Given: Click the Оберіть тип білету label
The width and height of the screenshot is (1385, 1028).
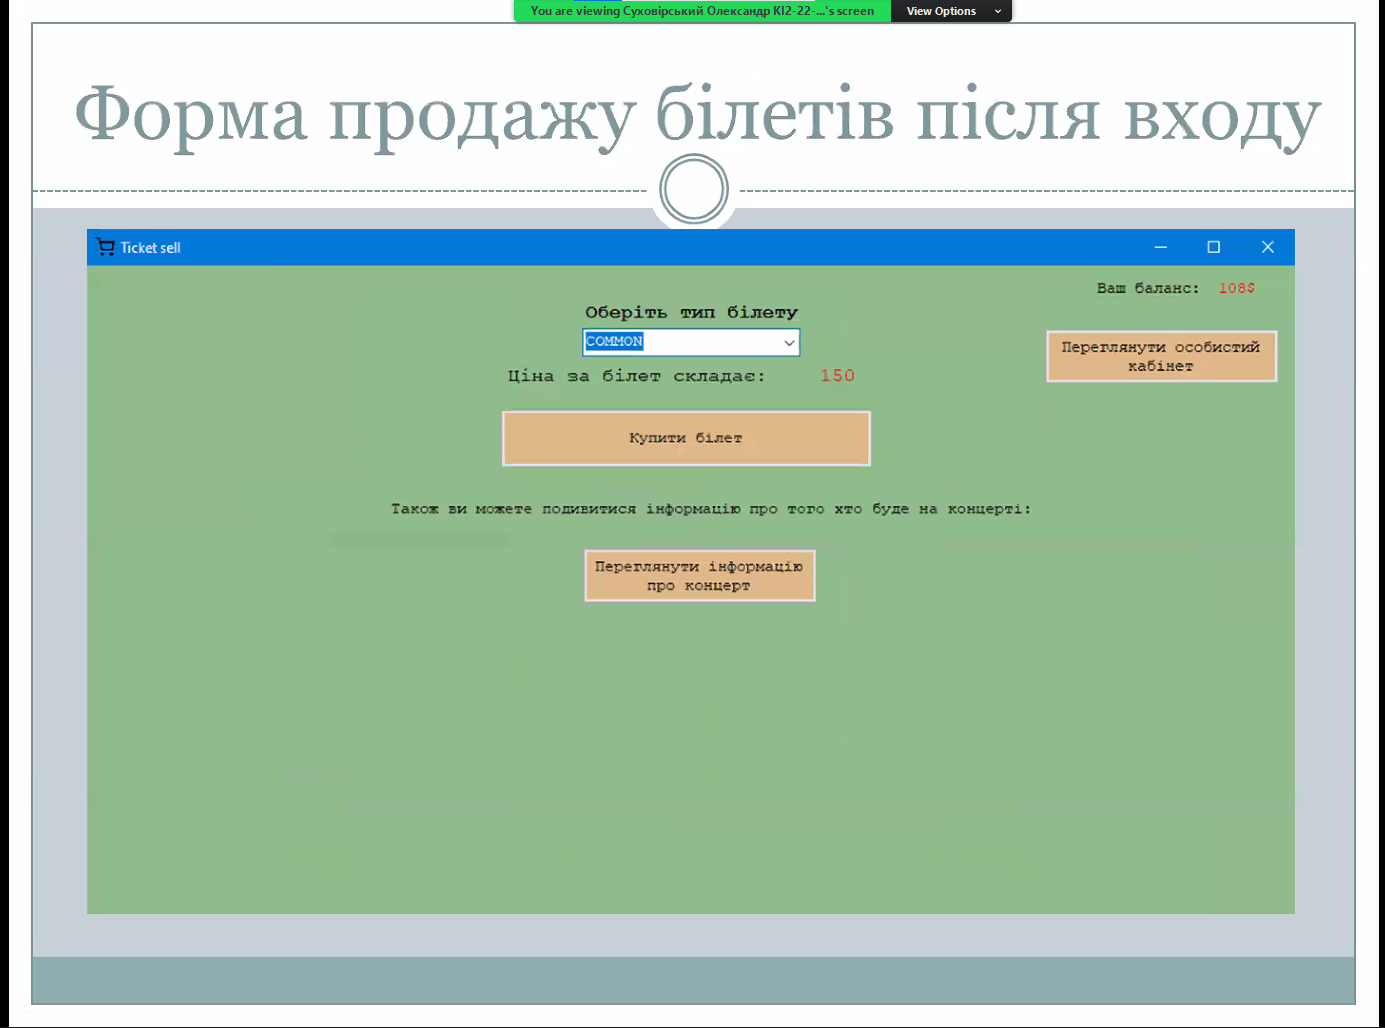Looking at the screenshot, I should click(x=691, y=313).
